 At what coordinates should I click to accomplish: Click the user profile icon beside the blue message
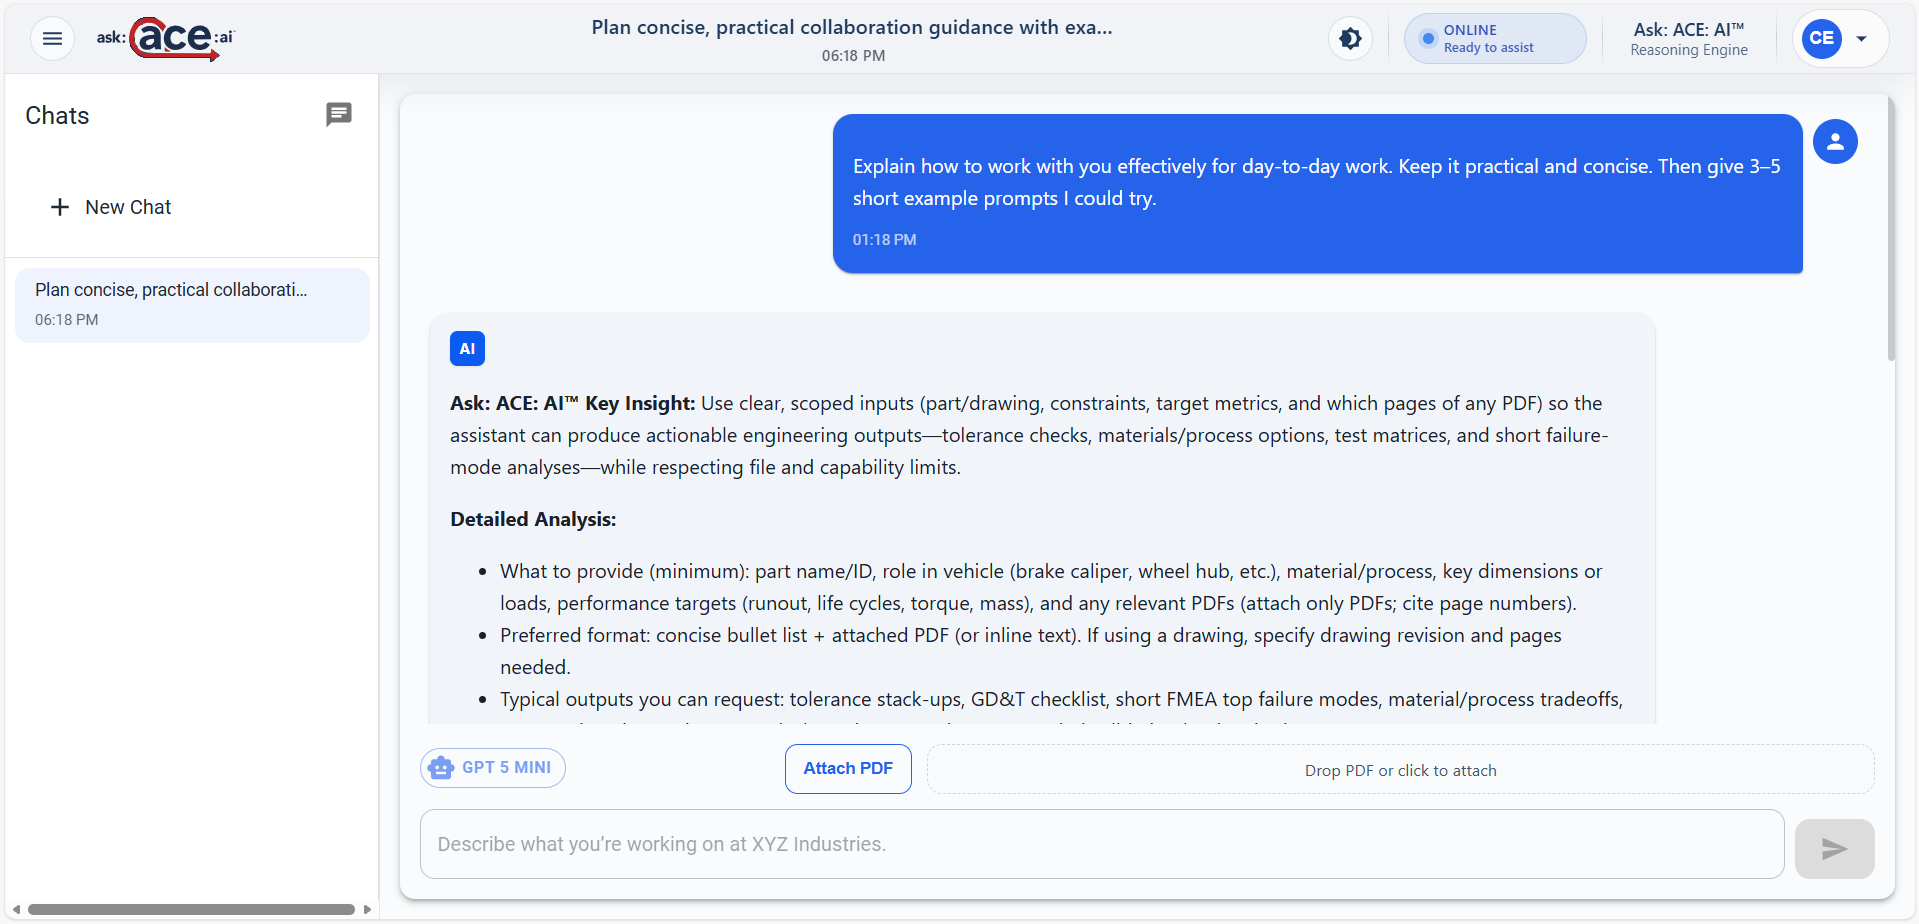pyautogui.click(x=1836, y=141)
